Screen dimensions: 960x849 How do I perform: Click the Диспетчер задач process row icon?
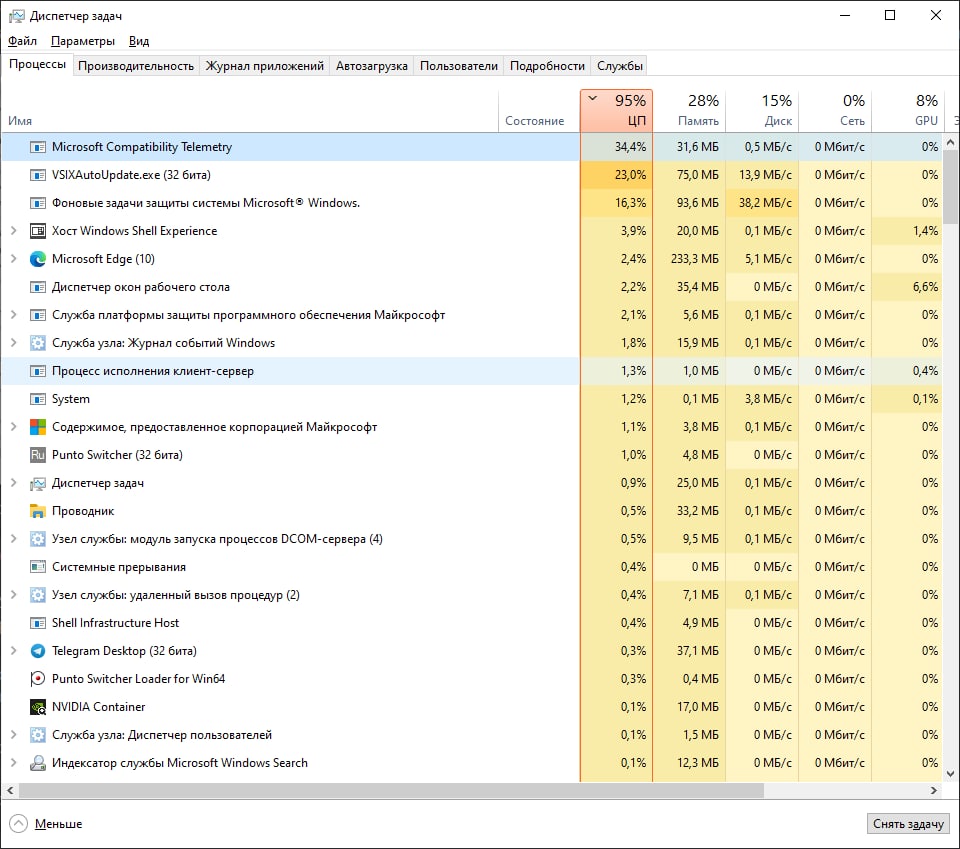pos(38,483)
